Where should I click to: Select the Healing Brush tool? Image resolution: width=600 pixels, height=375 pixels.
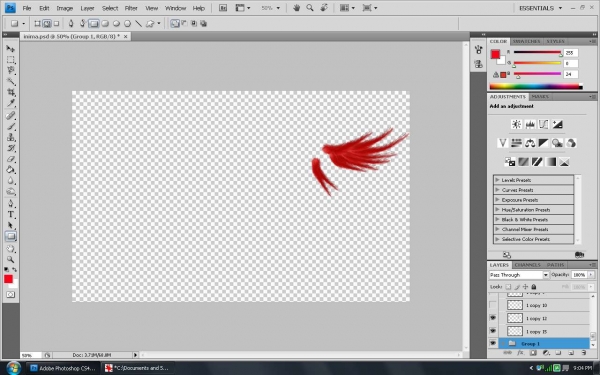[x=10, y=116]
